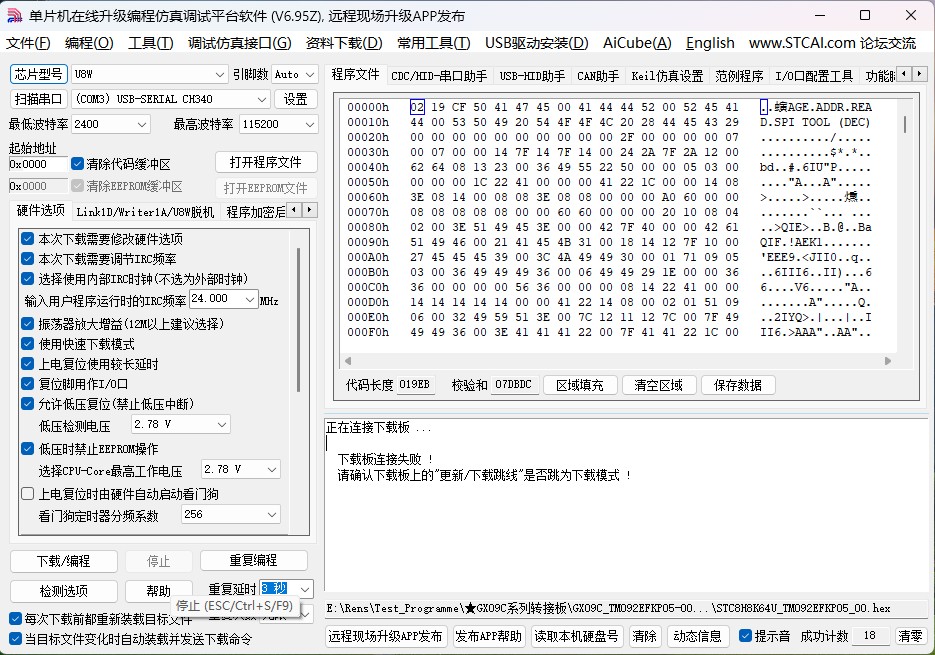Screen dimensions: 935x655
Task: Disable 使用快速下载模式 checkbox
Action: (x=27, y=344)
